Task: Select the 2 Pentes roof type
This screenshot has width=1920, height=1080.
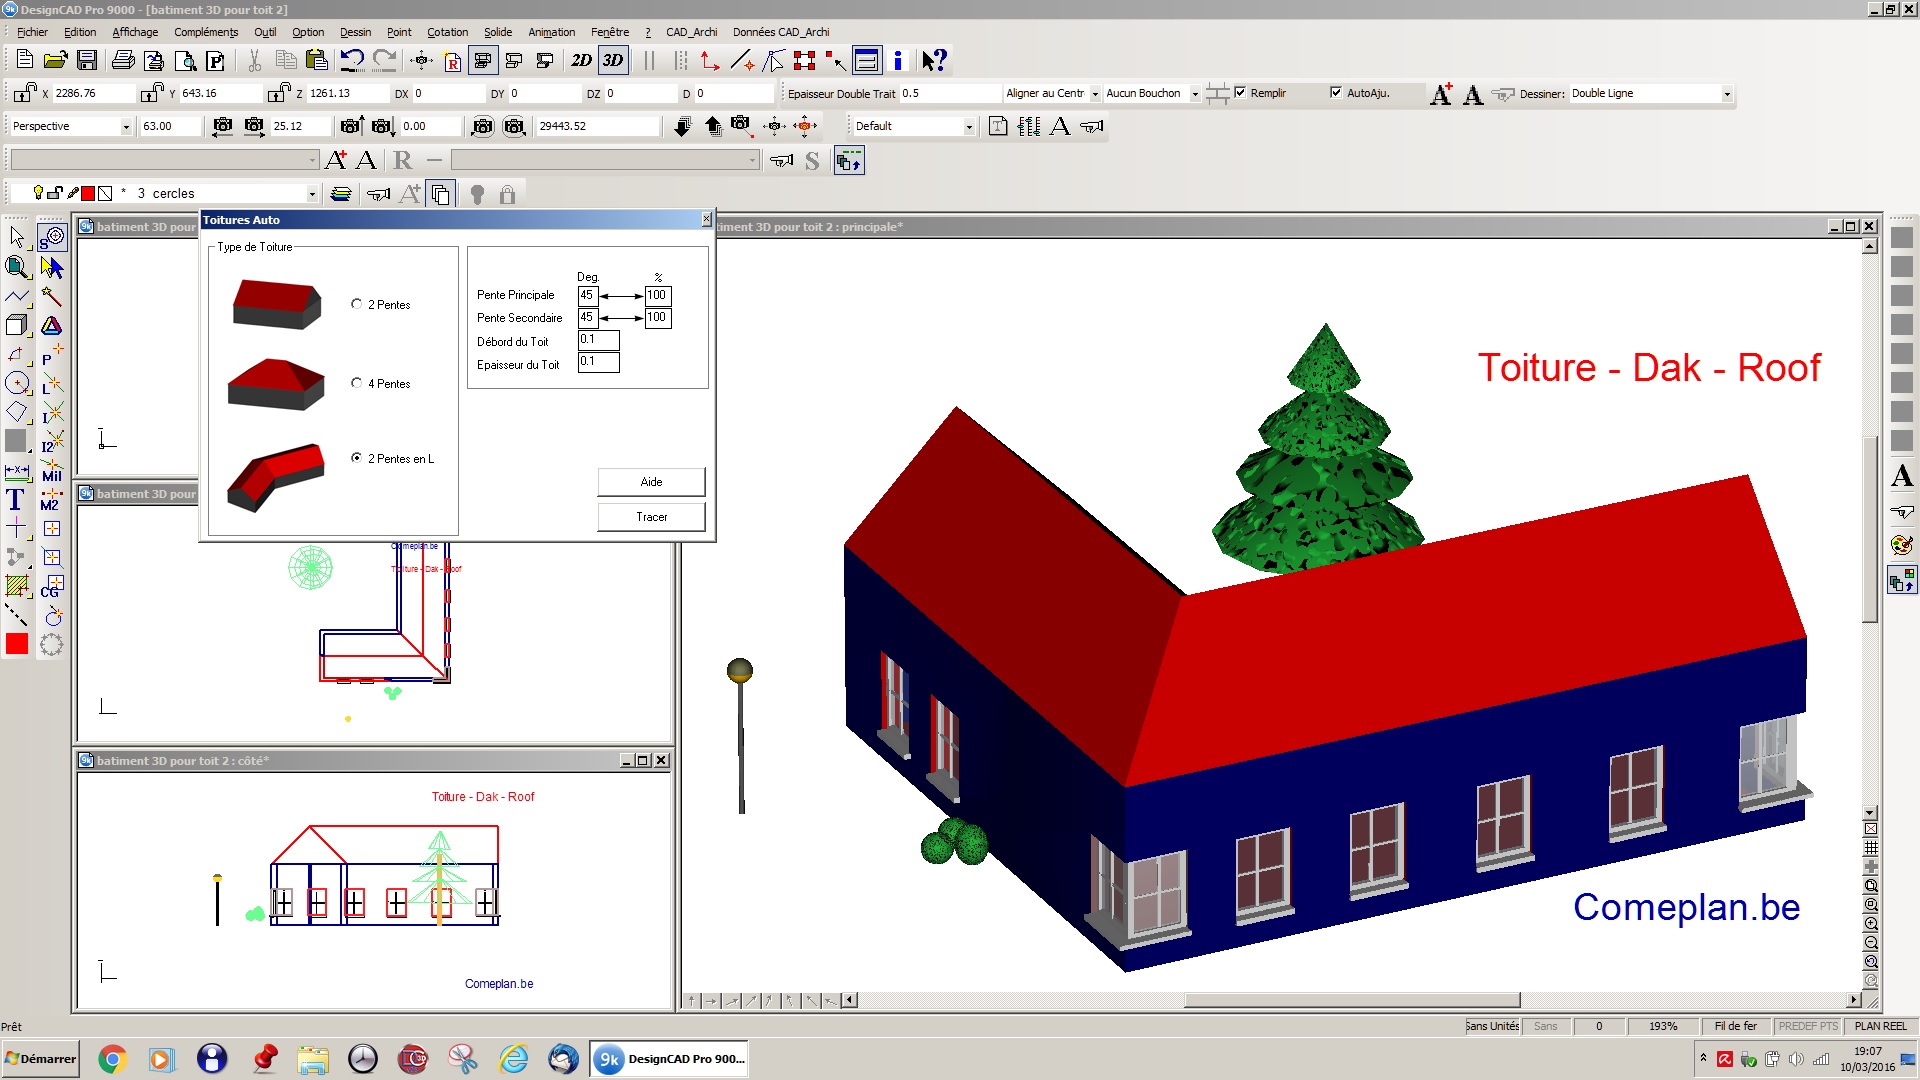Action: 357,304
